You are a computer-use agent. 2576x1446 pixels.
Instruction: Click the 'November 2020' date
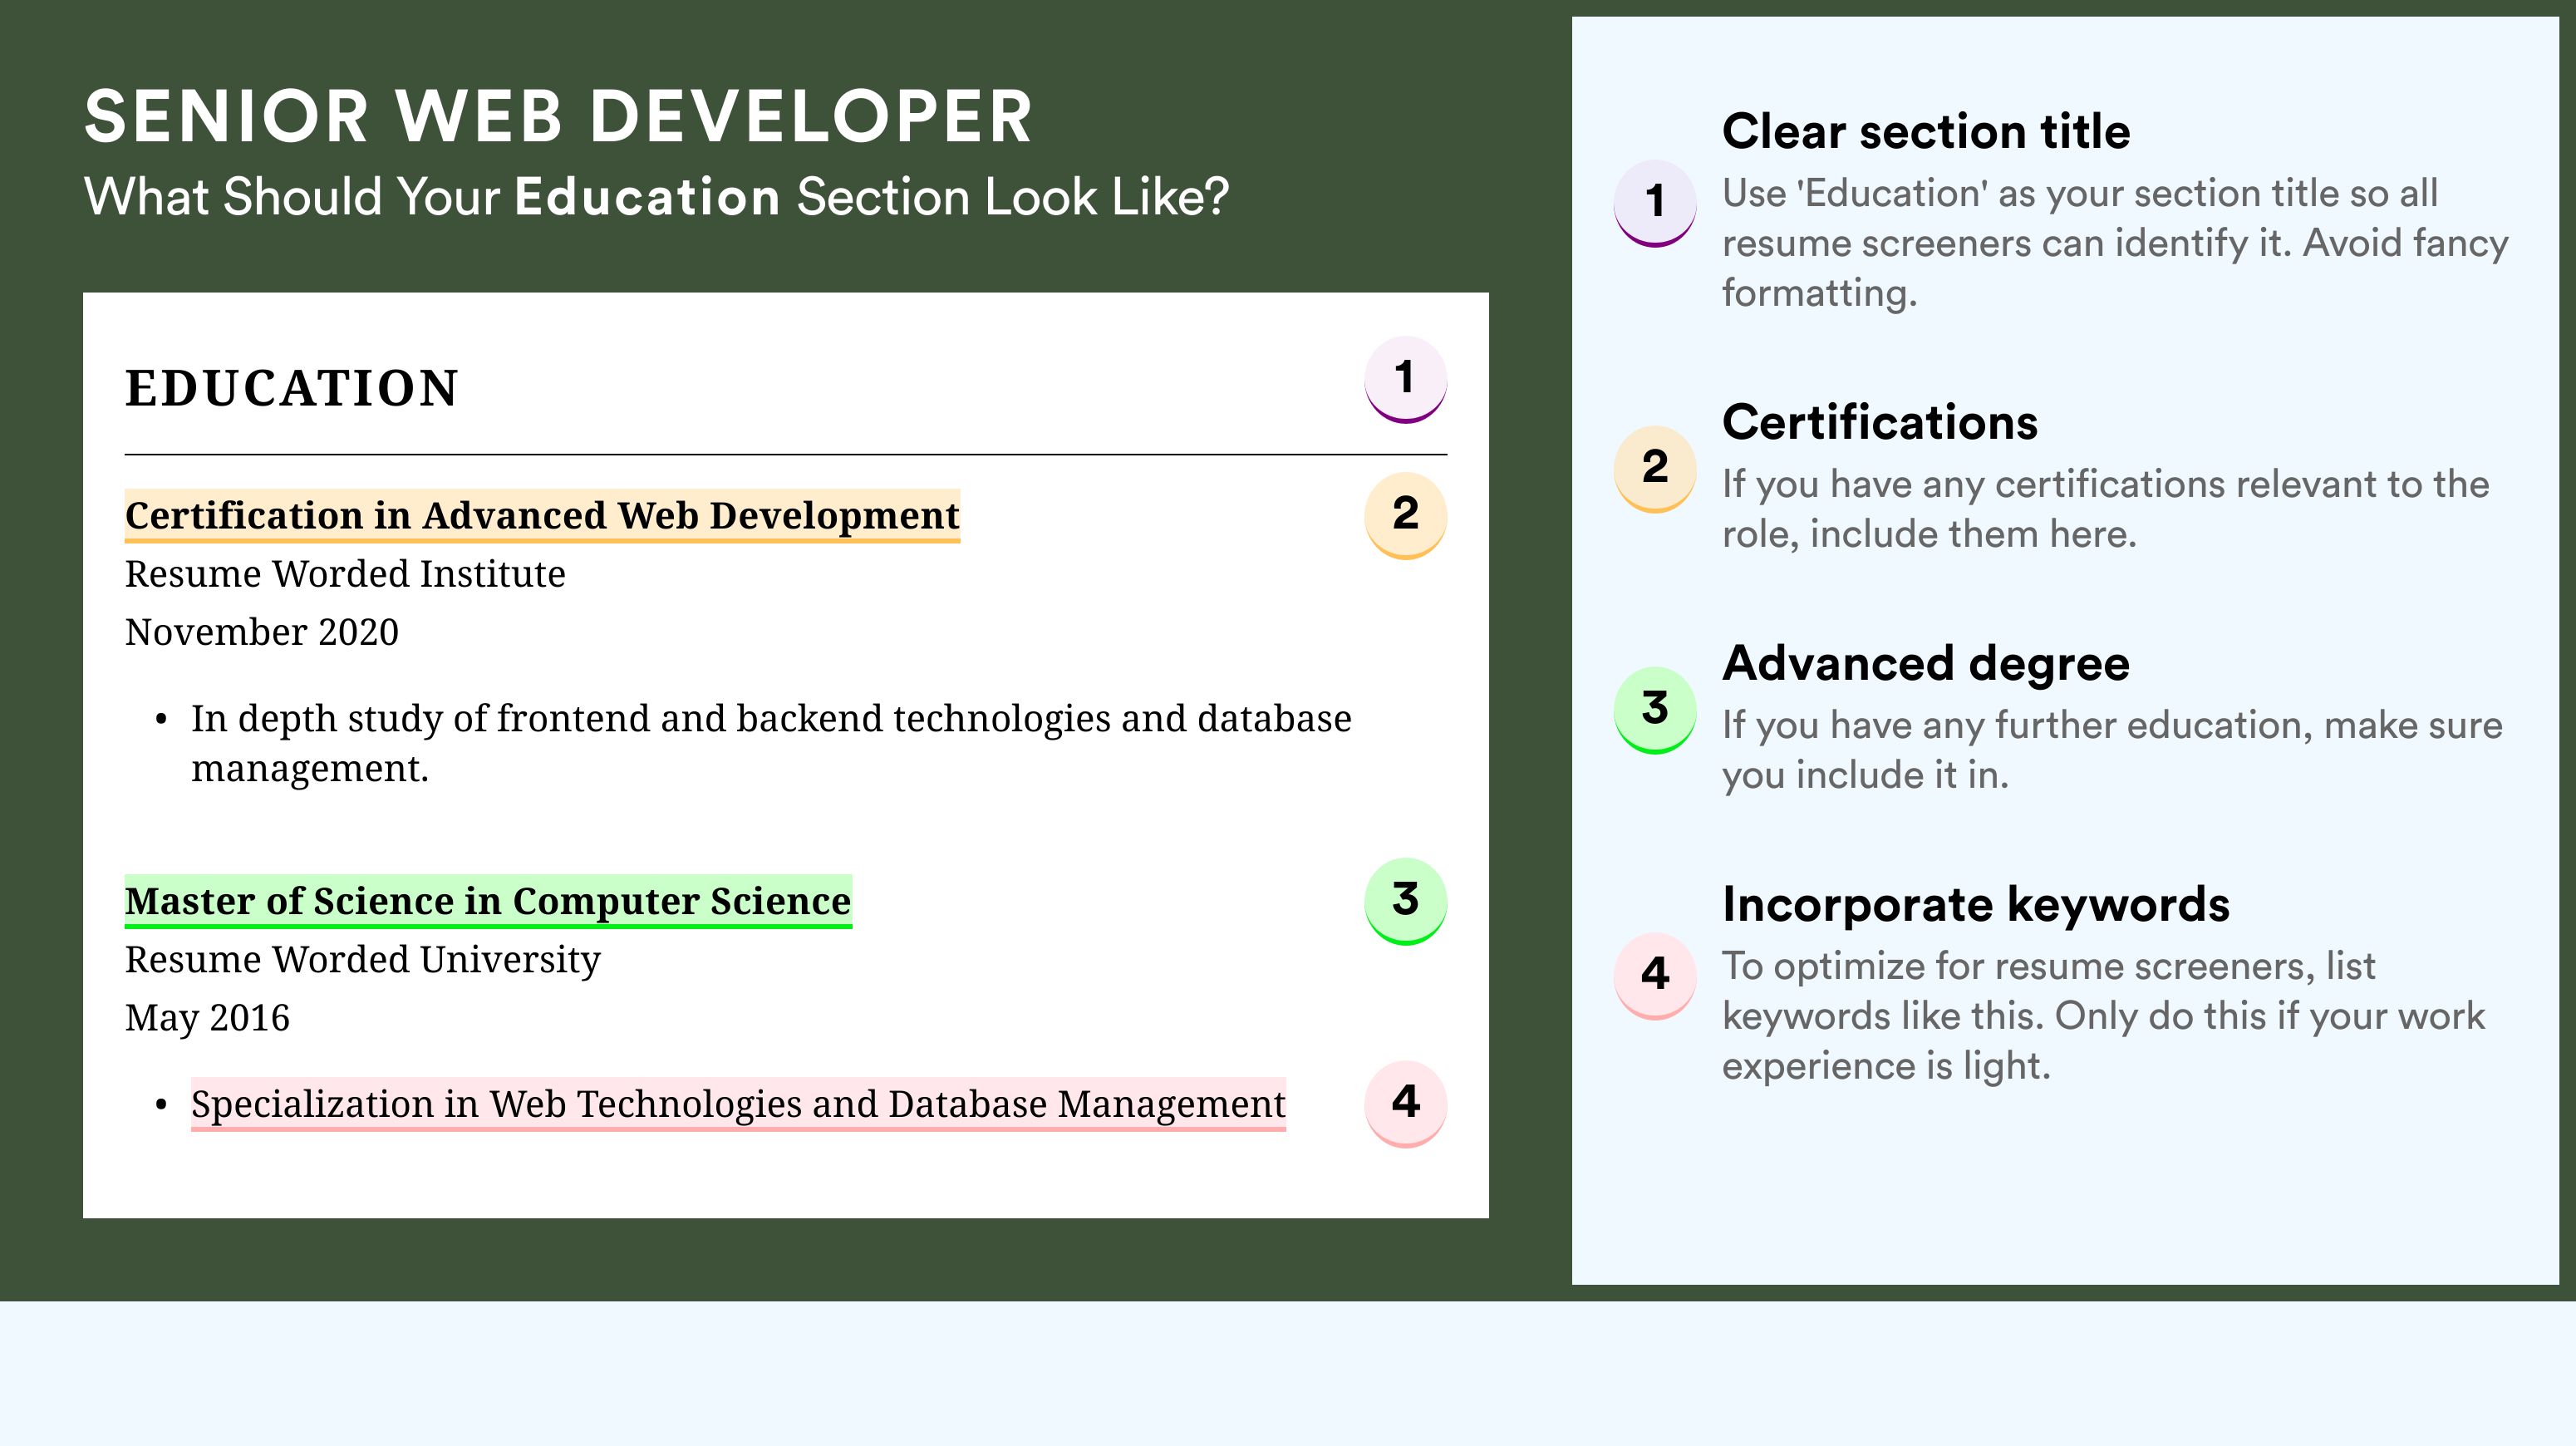[262, 632]
